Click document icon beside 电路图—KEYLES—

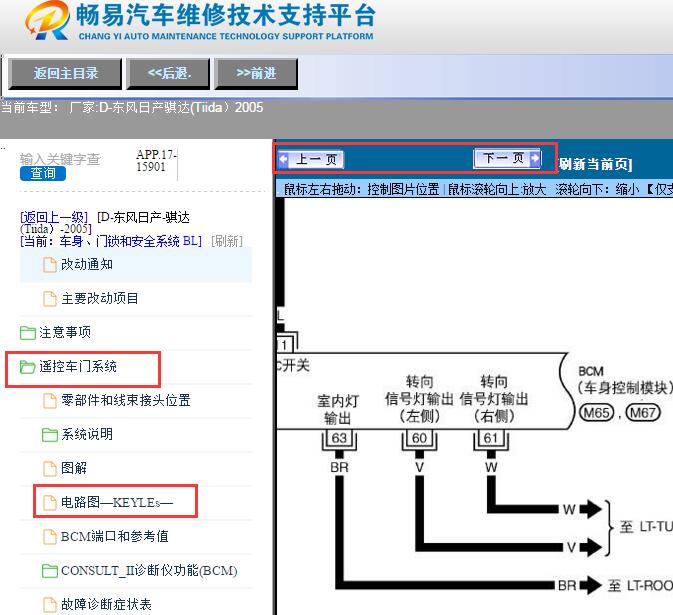click(x=50, y=503)
